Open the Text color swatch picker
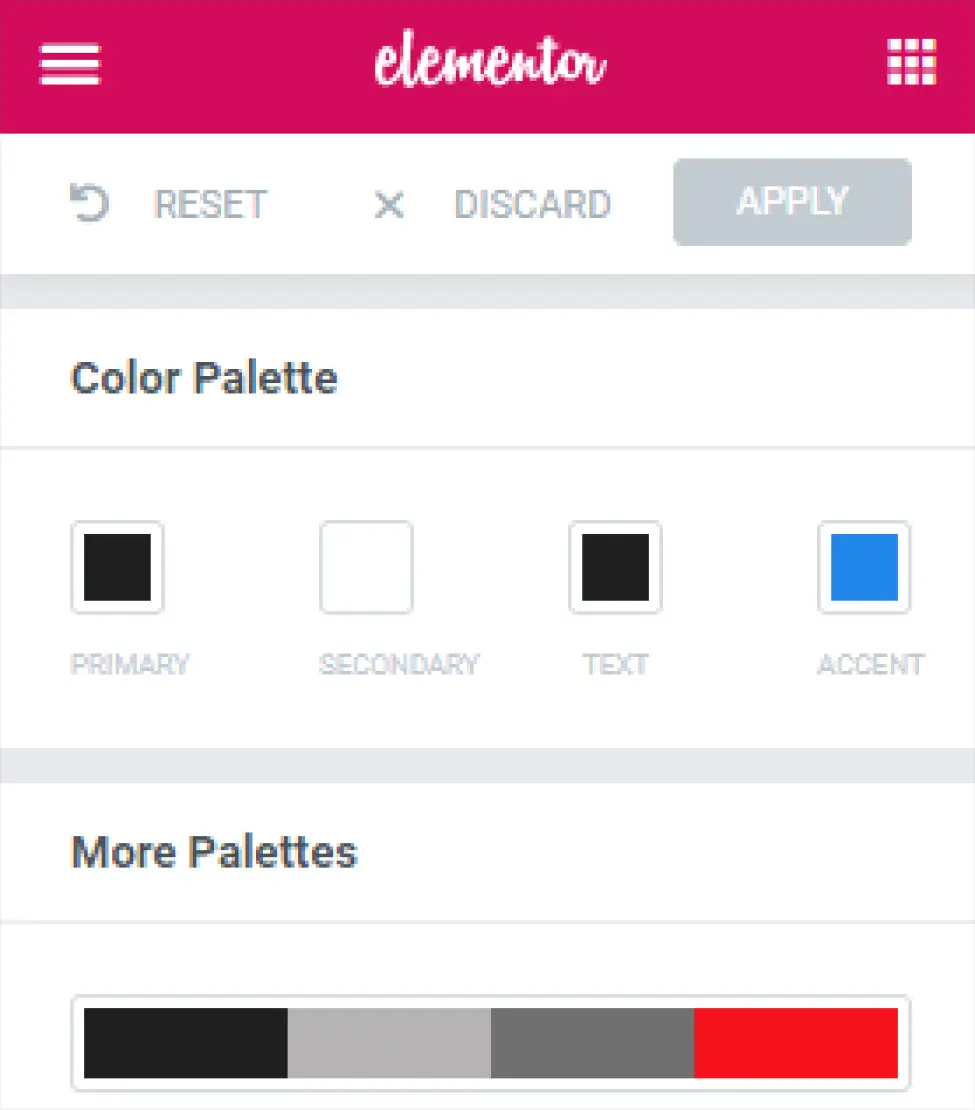The width and height of the screenshot is (975, 1110). click(615, 567)
